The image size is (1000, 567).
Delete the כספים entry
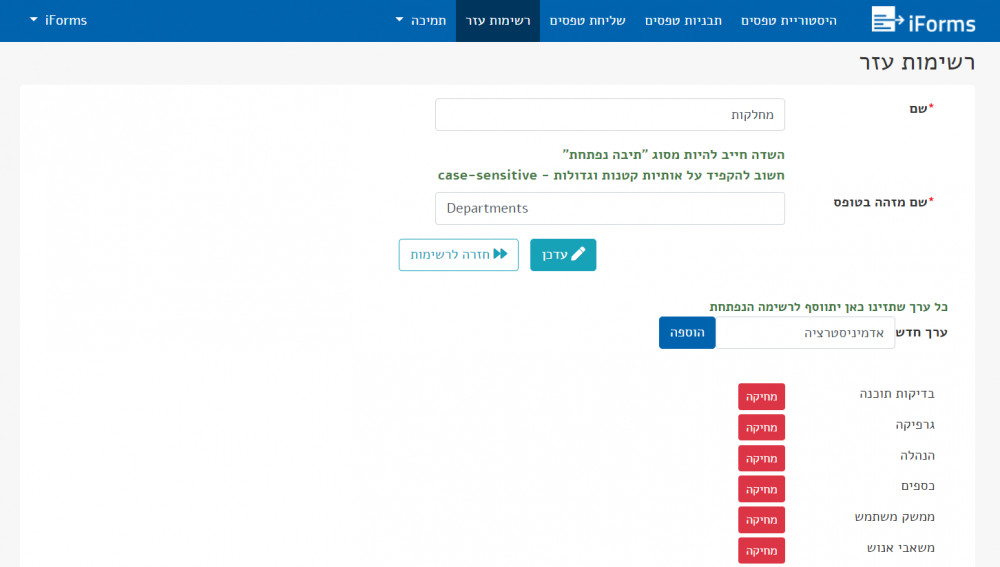[761, 489]
